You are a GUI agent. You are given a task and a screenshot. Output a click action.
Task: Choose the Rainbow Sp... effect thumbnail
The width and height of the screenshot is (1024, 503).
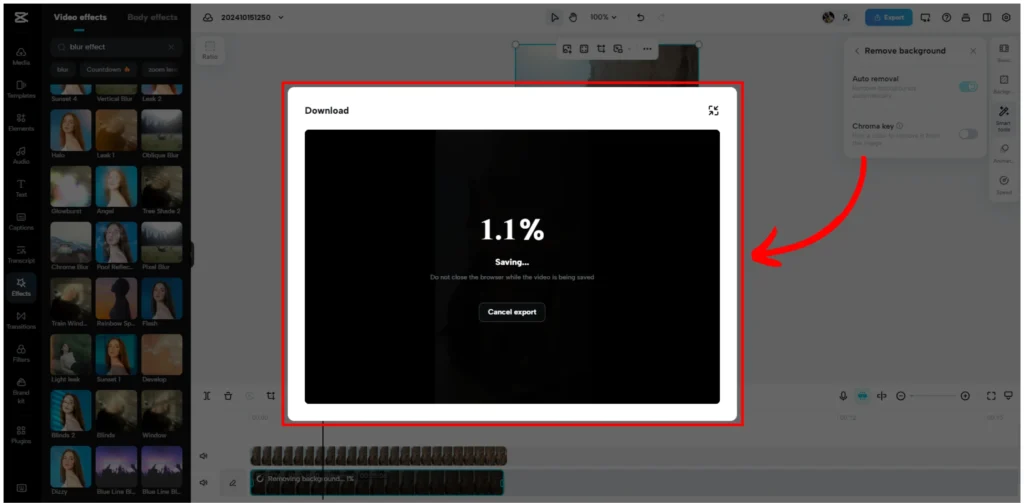(116, 299)
